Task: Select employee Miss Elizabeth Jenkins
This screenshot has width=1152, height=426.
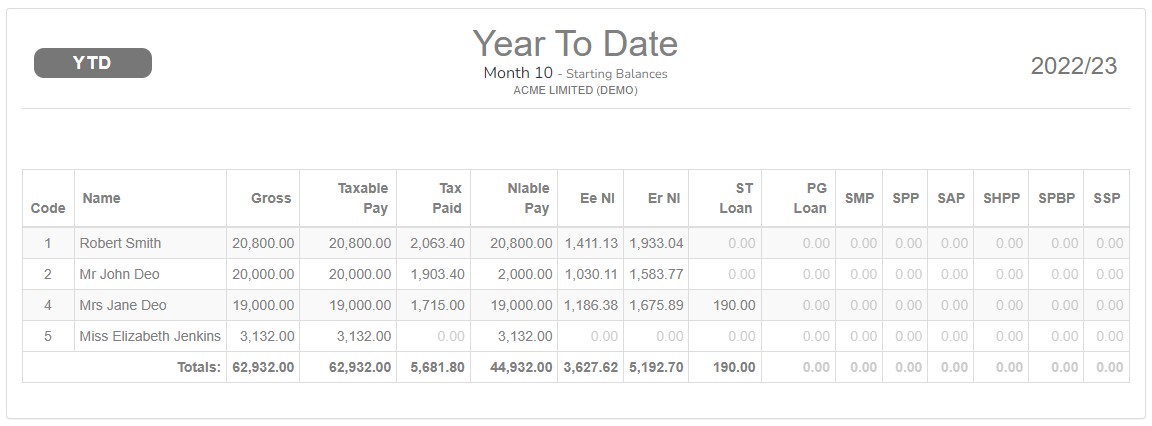Action: tap(150, 336)
